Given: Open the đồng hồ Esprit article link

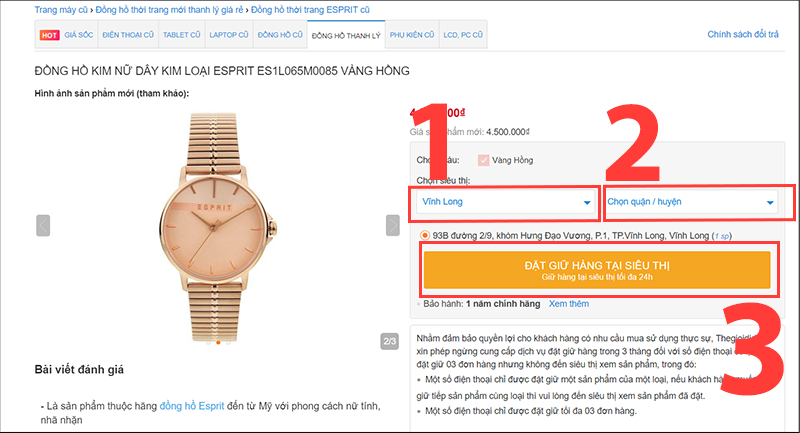Looking at the screenshot, I should [192, 406].
